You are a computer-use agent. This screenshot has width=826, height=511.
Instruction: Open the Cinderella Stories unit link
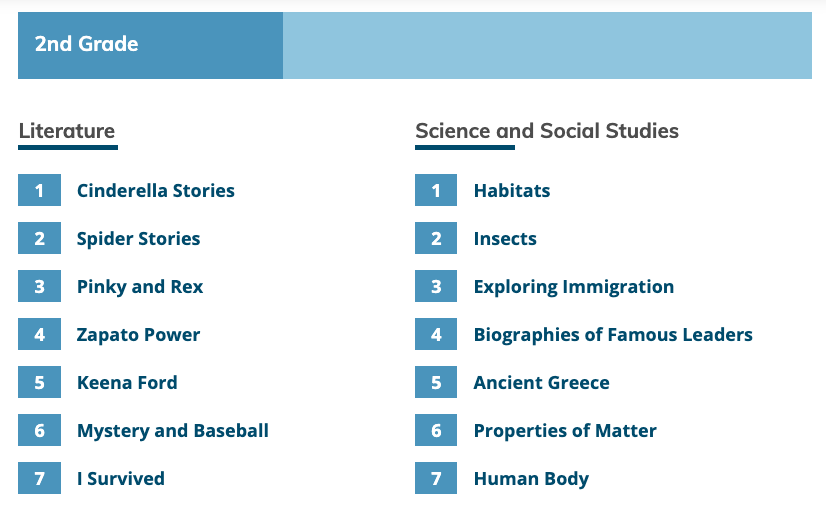click(x=156, y=190)
